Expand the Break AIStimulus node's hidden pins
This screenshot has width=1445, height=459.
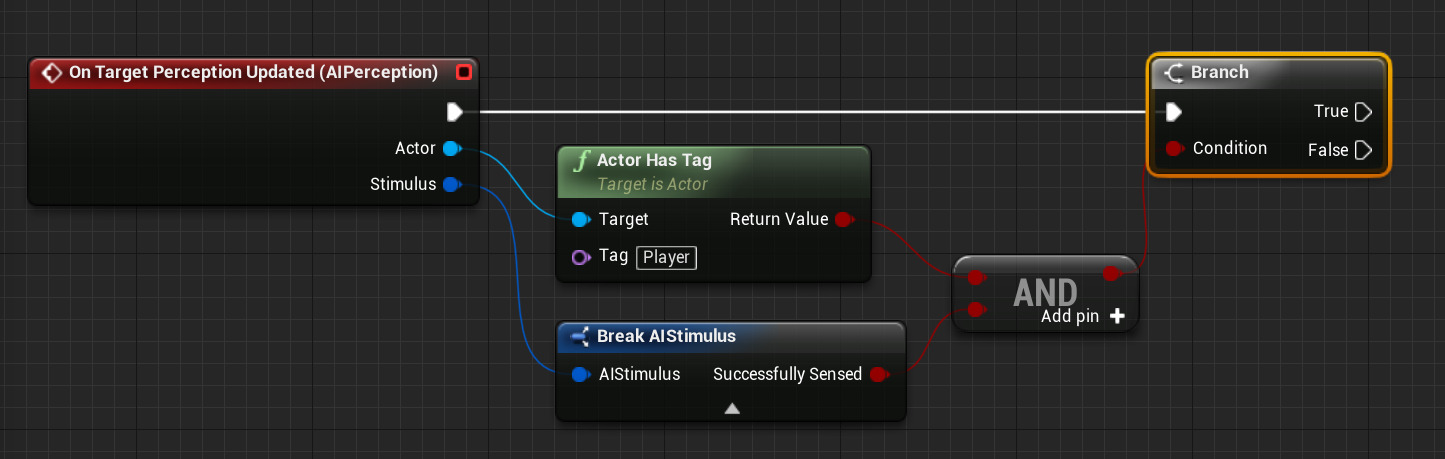pos(732,408)
